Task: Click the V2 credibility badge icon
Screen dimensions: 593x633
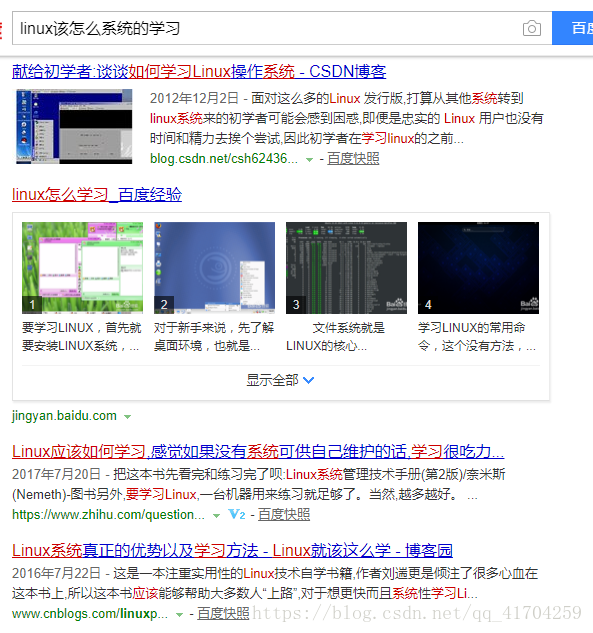Action: [x=237, y=514]
